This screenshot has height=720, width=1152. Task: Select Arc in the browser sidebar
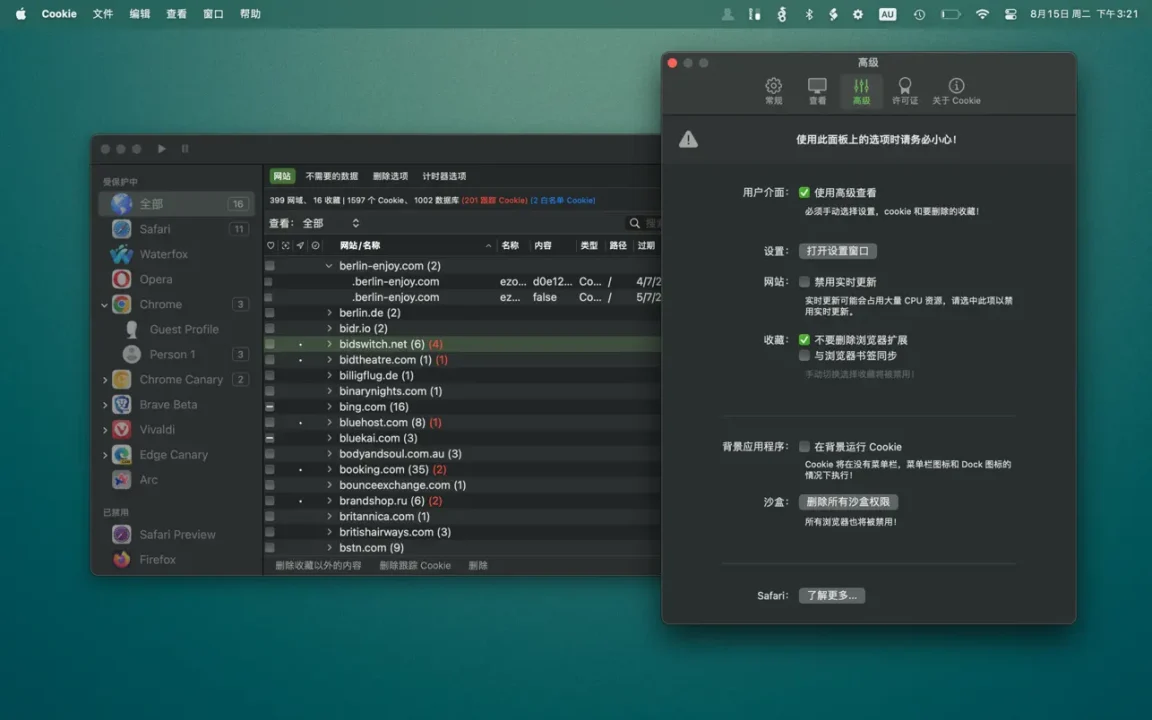pyautogui.click(x=176, y=480)
